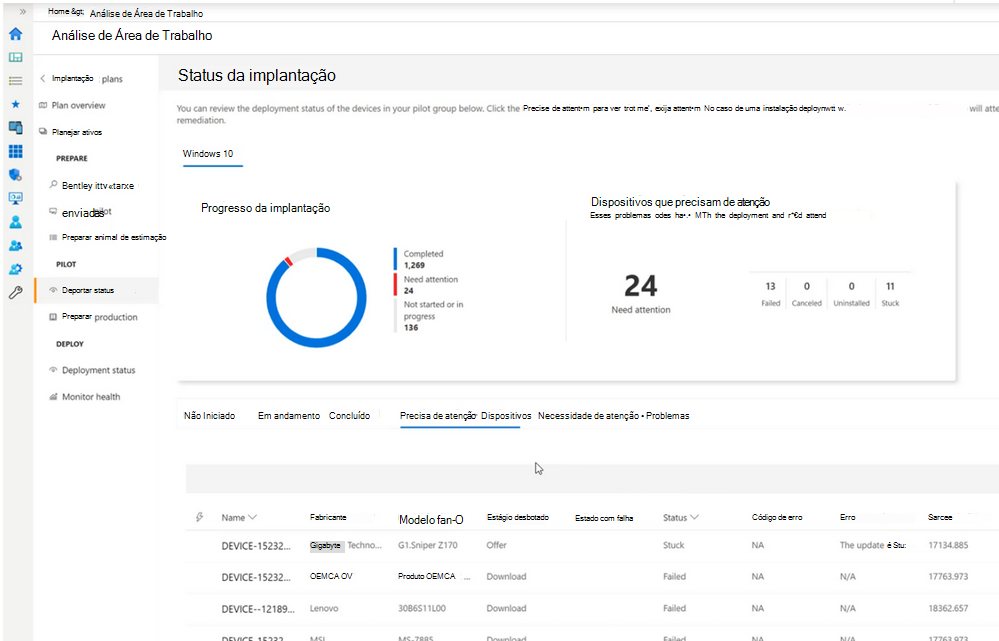999x641 pixels.
Task: Open Planejar ativos in the side menu
Action: [76, 132]
